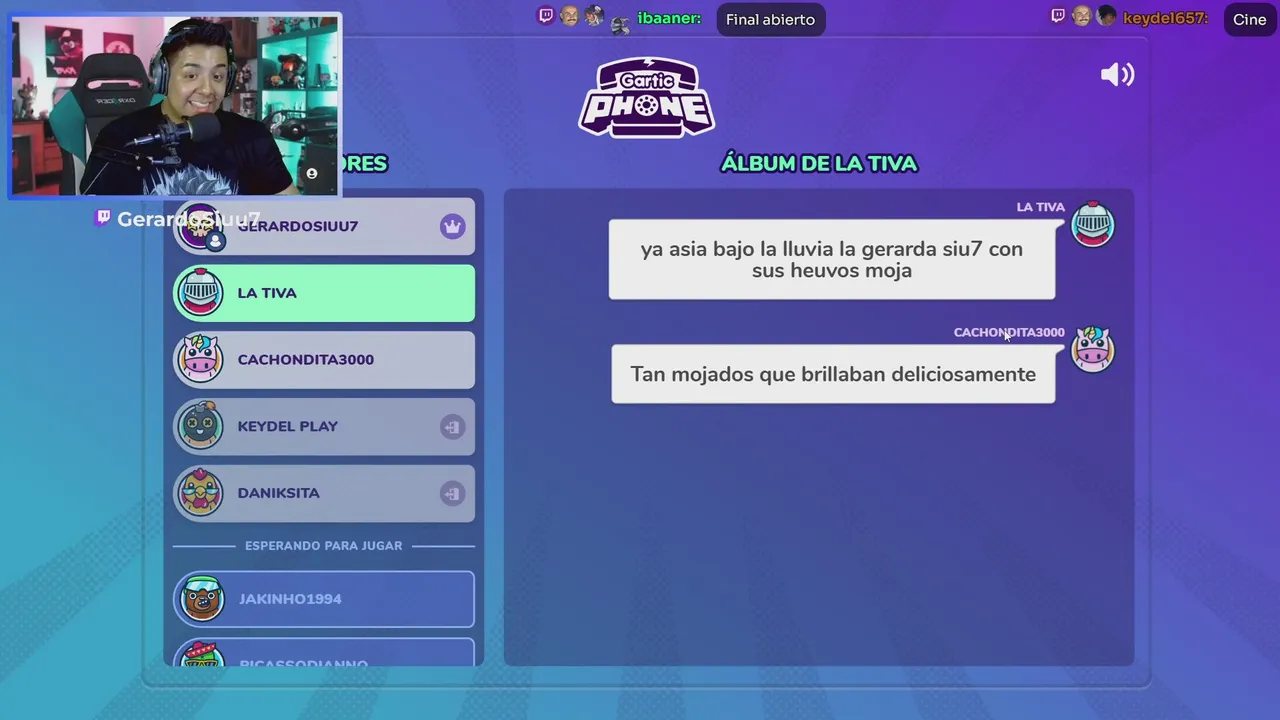Click exit icon on DANIKSITA row

pyautogui.click(x=452, y=493)
